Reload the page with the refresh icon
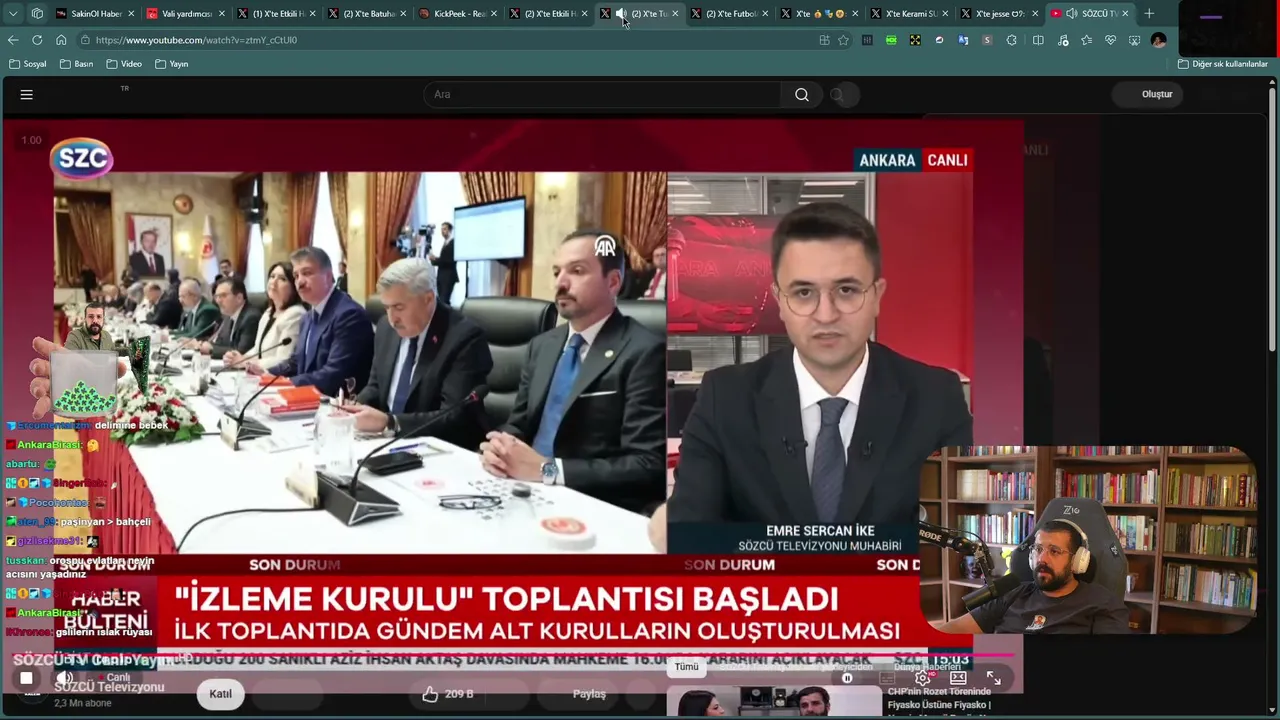 [37, 40]
